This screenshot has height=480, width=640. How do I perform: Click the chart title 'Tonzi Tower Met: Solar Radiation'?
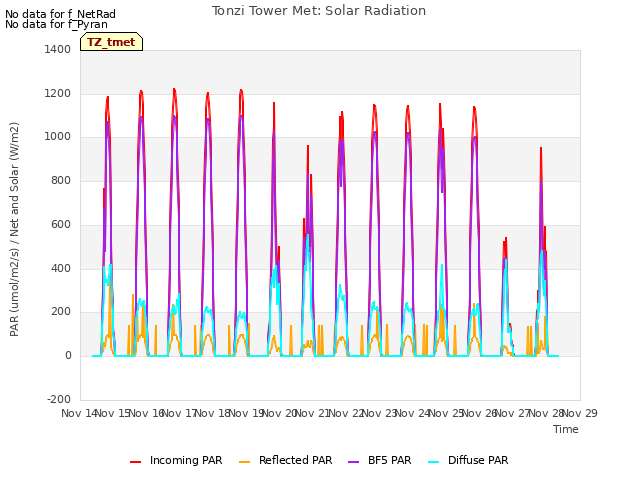coord(319,11)
